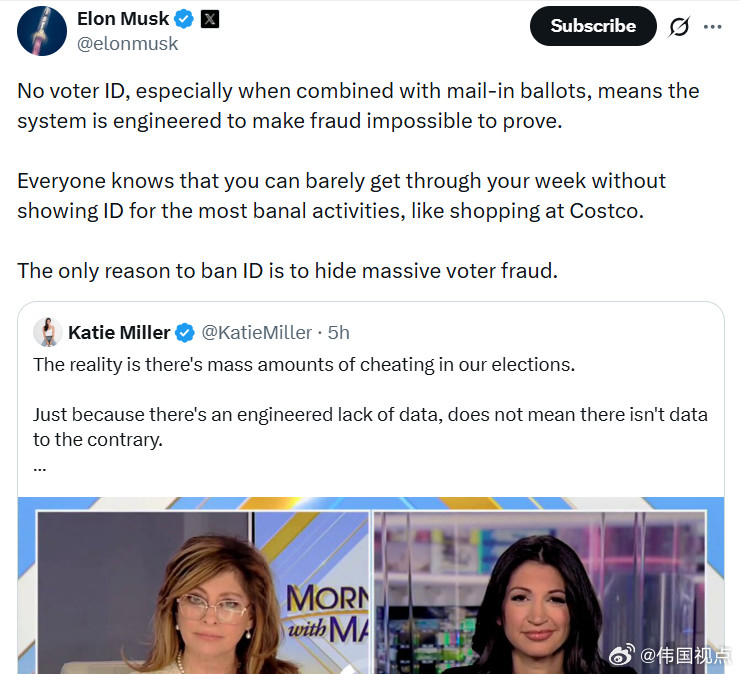Click the X affiliation badge next to Elon Musk
Image resolution: width=740 pixels, height=674 pixels.
pyautogui.click(x=210, y=18)
